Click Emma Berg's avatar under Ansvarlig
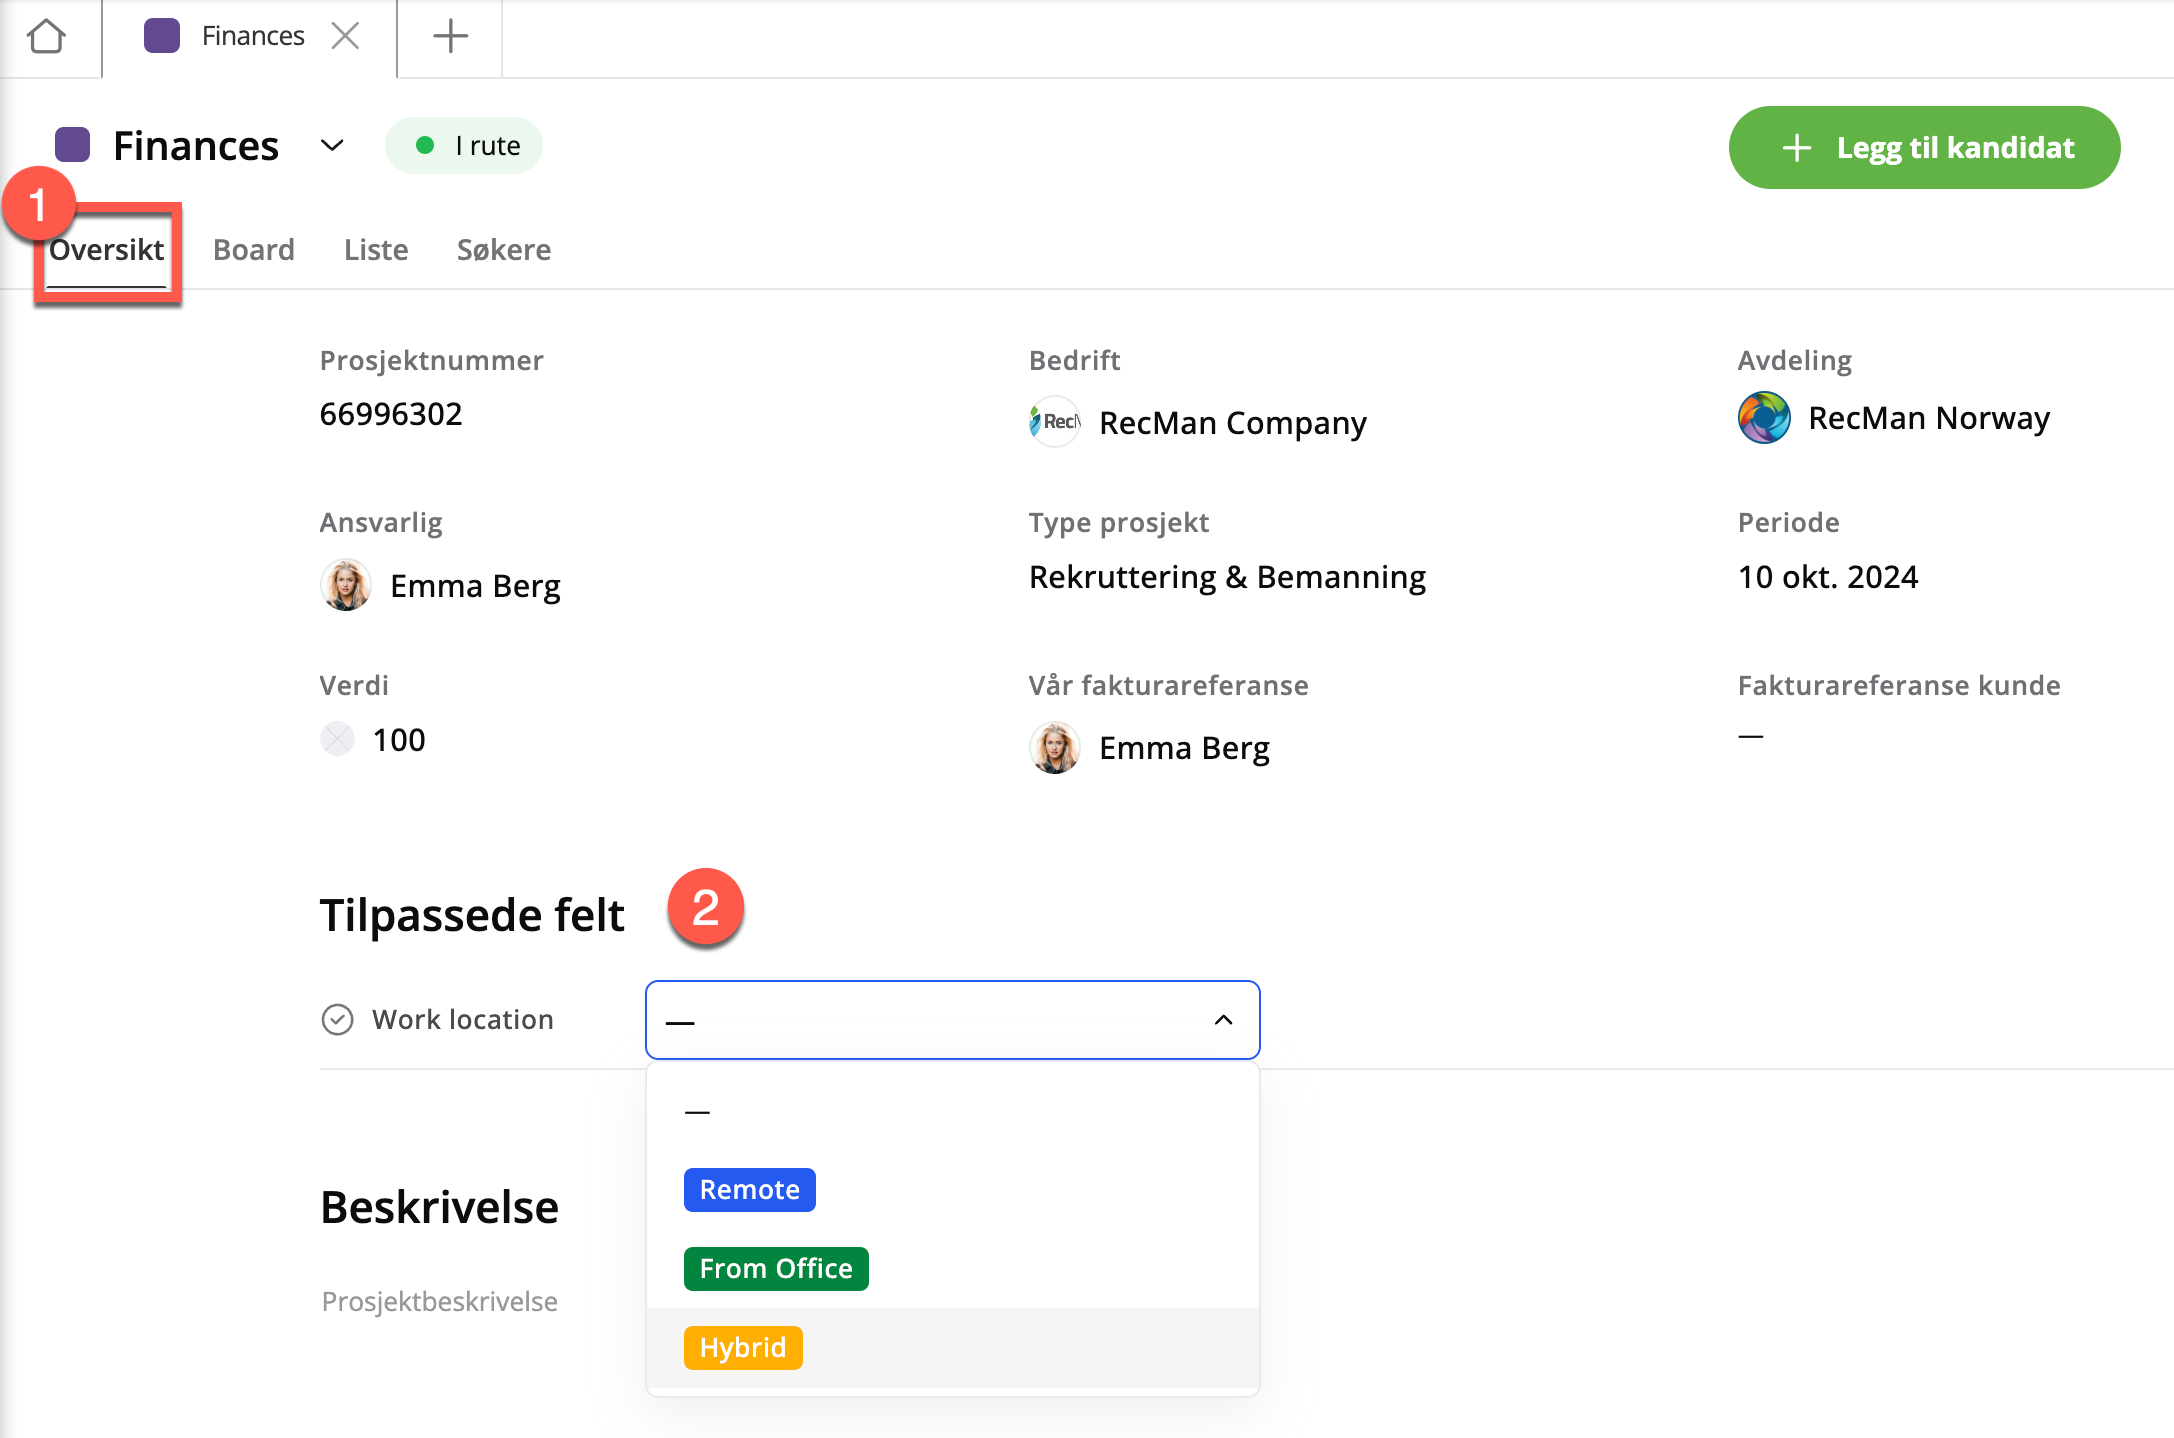Screen dimensions: 2174x1438 point(346,585)
